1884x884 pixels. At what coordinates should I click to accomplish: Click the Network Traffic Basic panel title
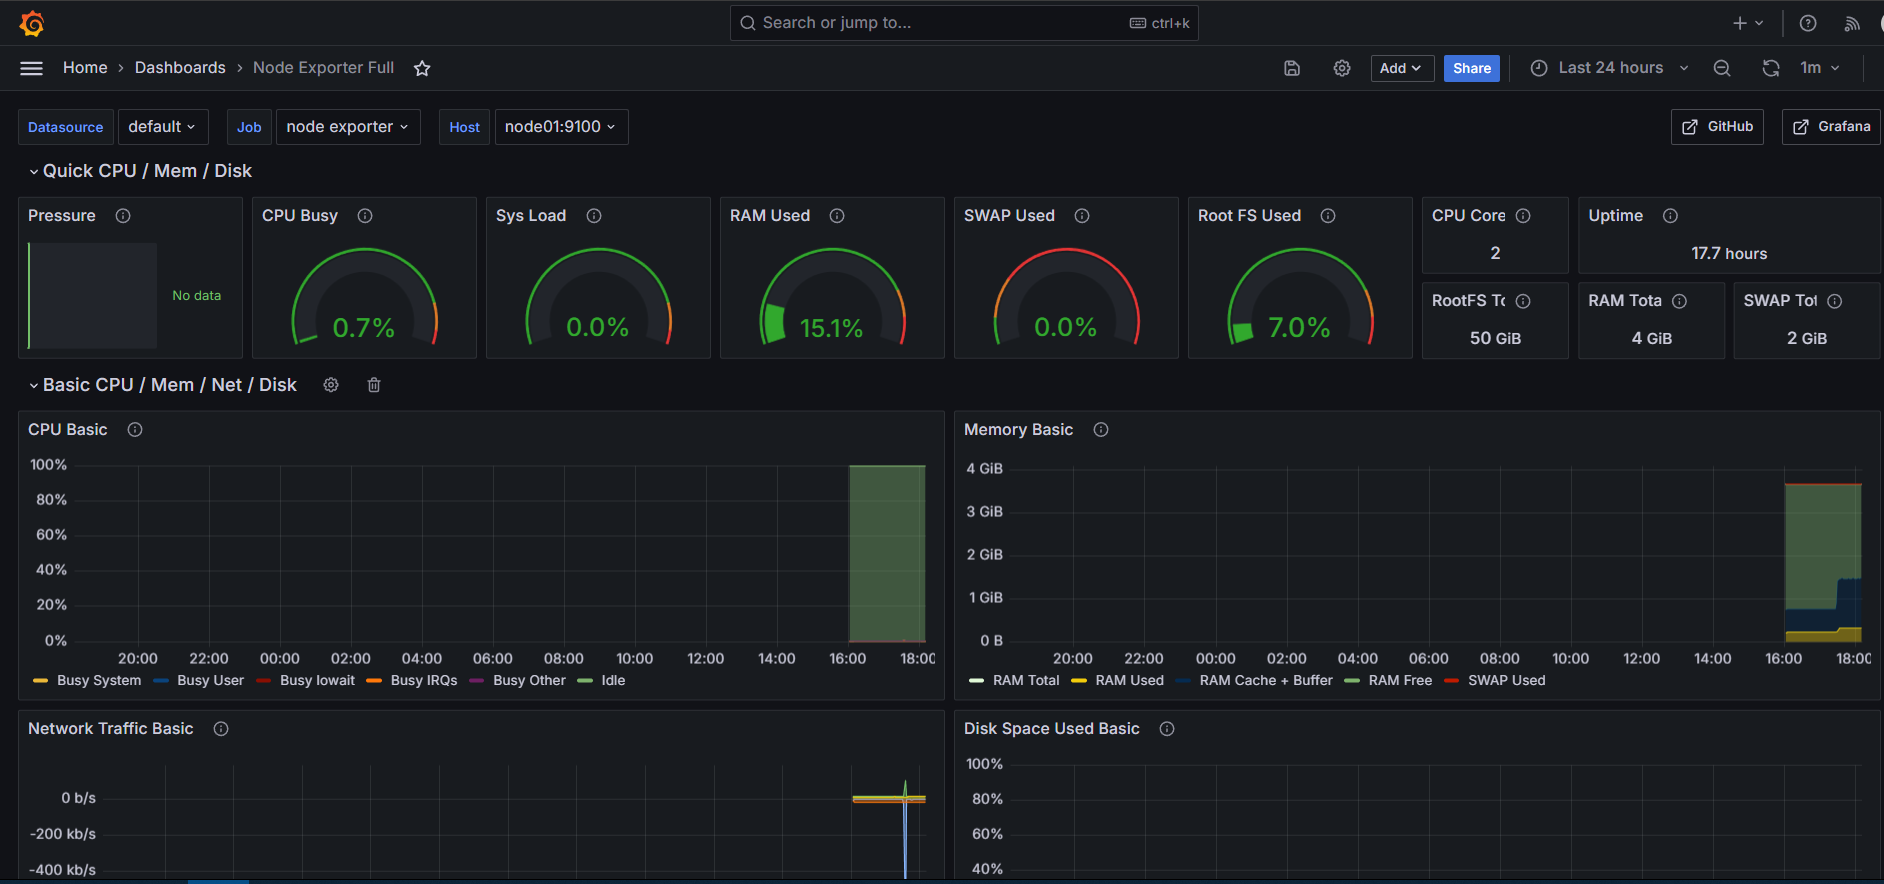pyautogui.click(x=110, y=729)
